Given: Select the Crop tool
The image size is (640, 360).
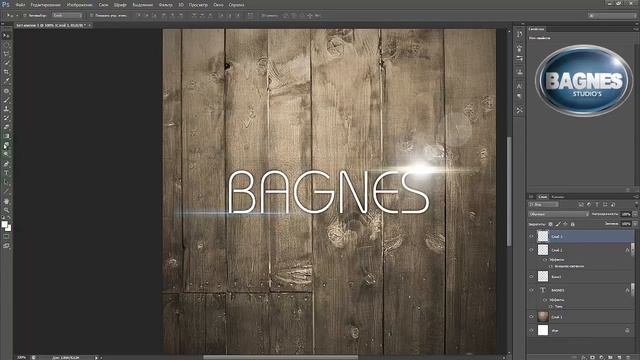Looking at the screenshot, I should pyautogui.click(x=6, y=72).
